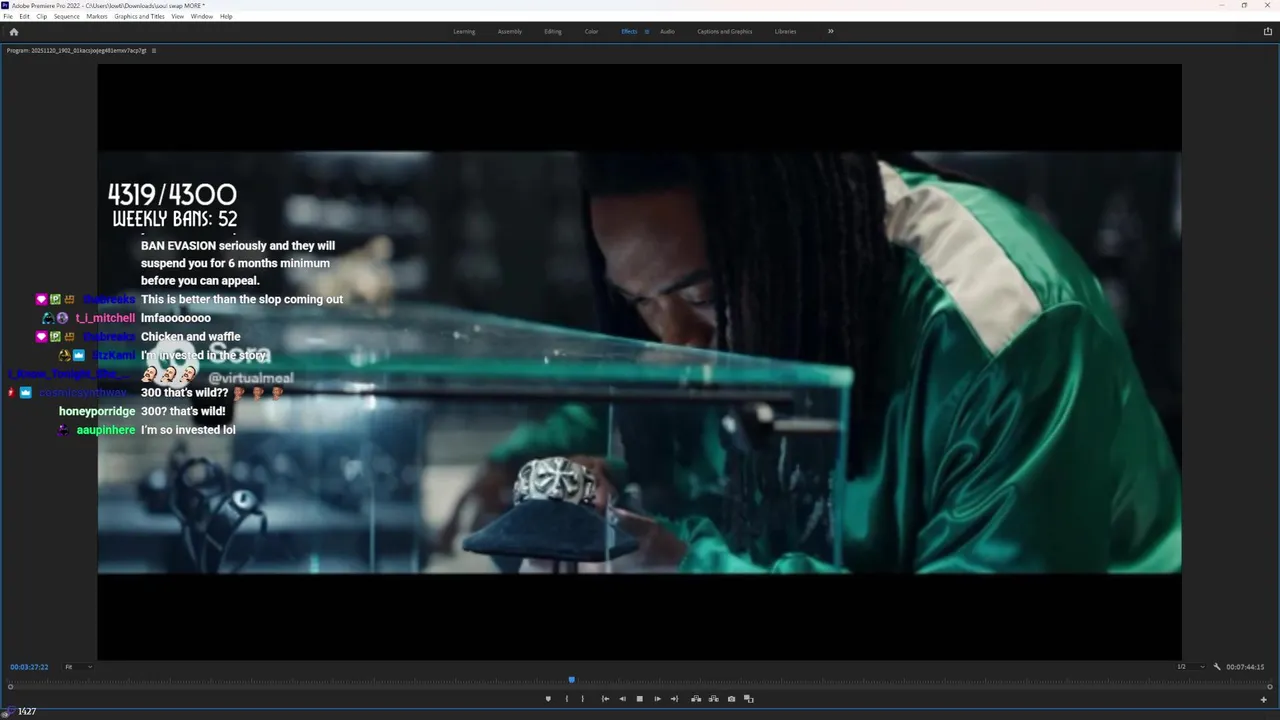Switch to the Editing workspace

tap(553, 31)
